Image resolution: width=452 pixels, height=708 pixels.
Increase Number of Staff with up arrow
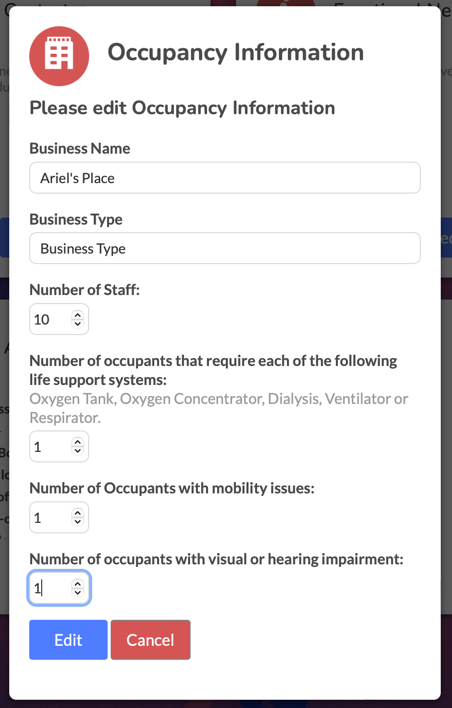point(78,315)
